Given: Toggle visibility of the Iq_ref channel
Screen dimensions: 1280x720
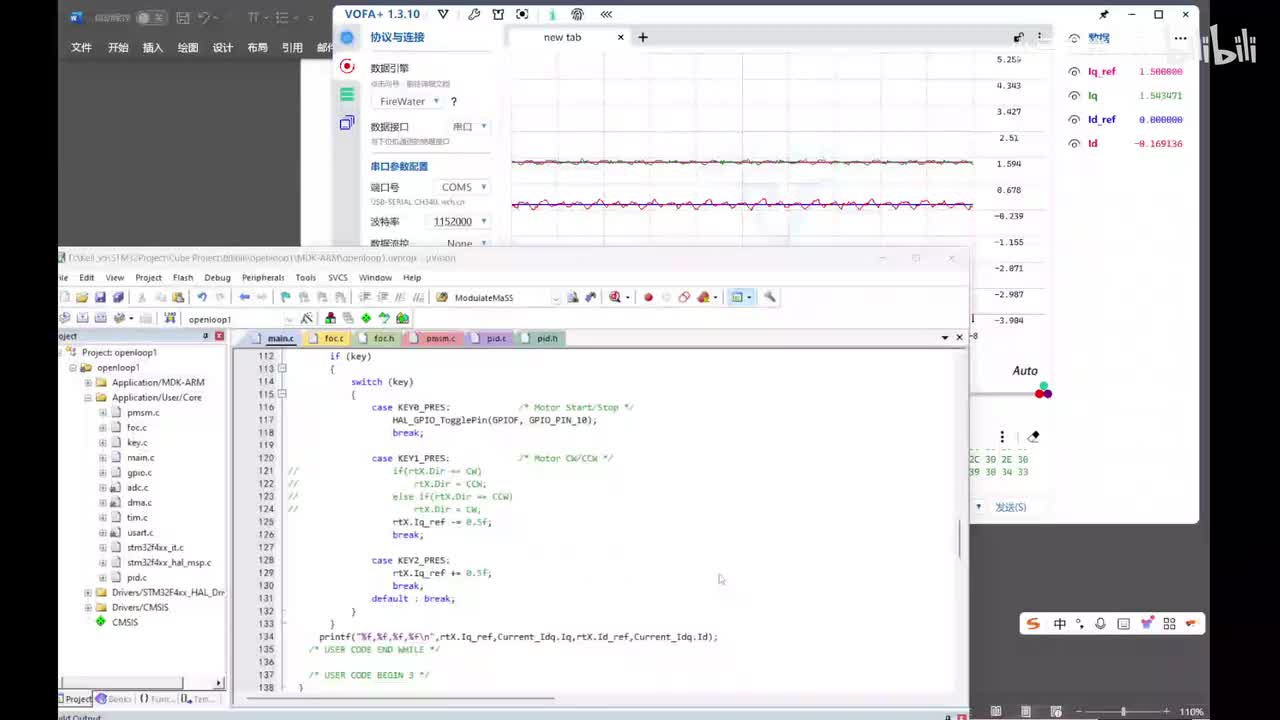Looking at the screenshot, I should pyautogui.click(x=1074, y=72).
